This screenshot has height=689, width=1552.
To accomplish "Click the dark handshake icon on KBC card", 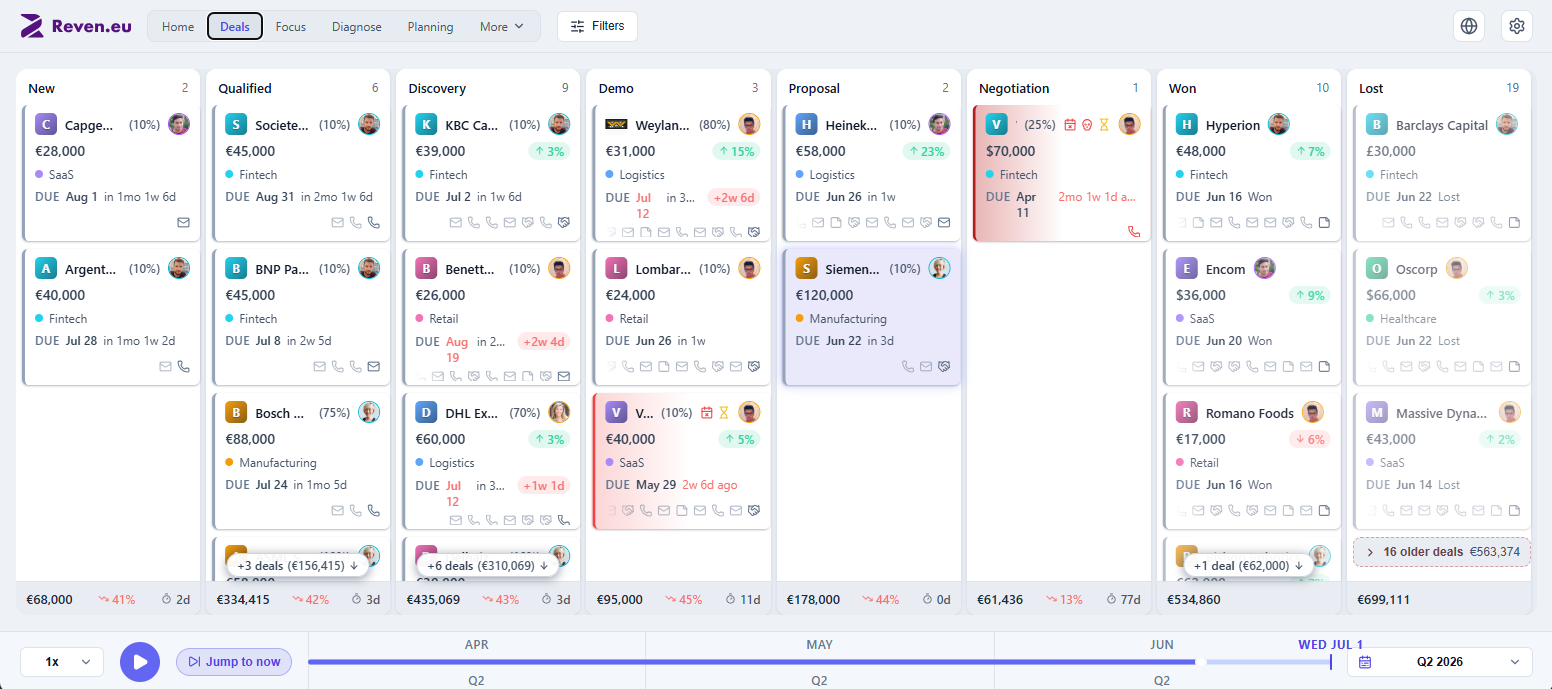I will pos(563,222).
